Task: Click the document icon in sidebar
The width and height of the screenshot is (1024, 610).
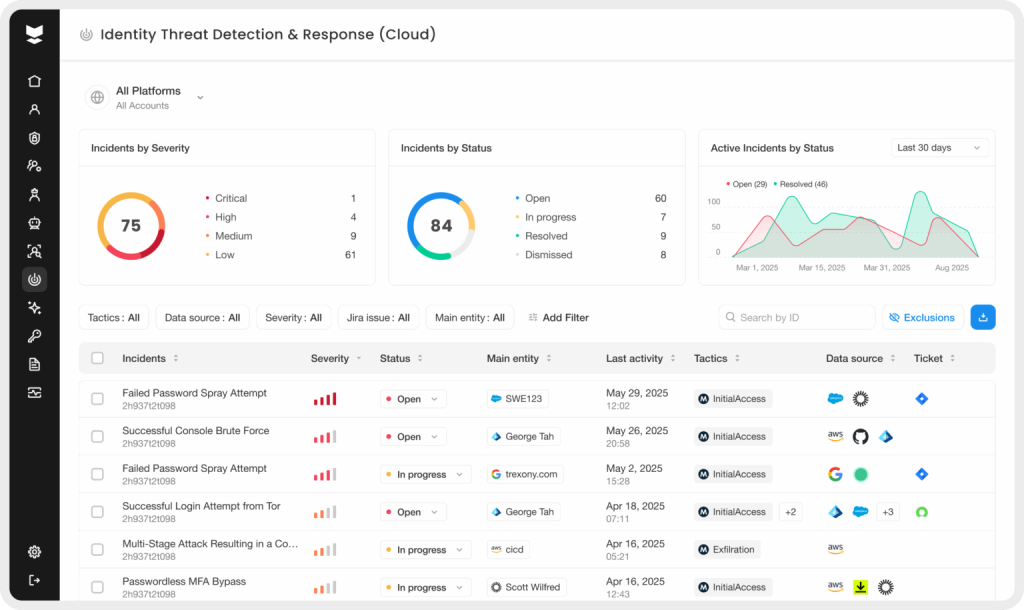Action: click(x=35, y=364)
